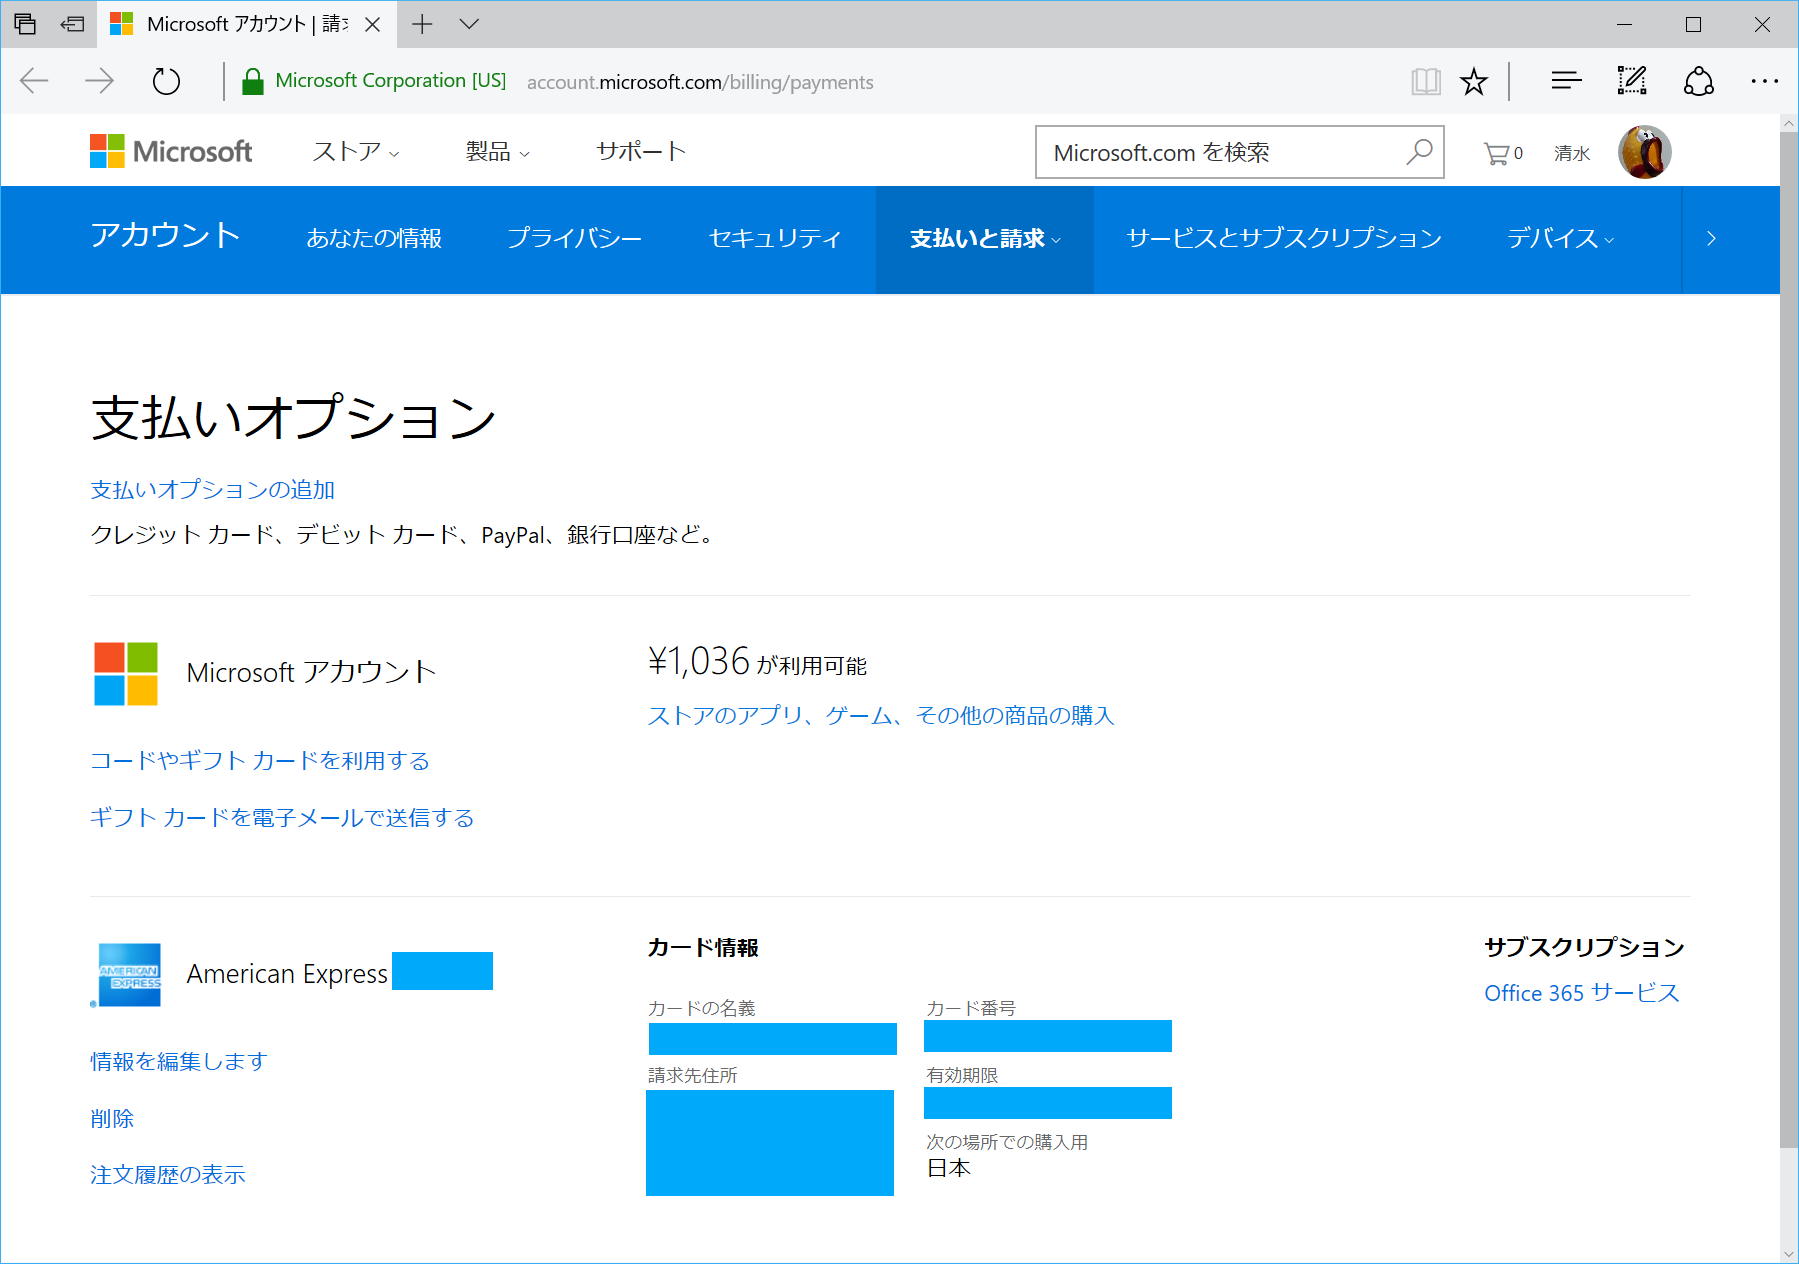Screen dimensions: 1799x1264
Task: Add page to favorites star icon
Action: [x=1474, y=81]
